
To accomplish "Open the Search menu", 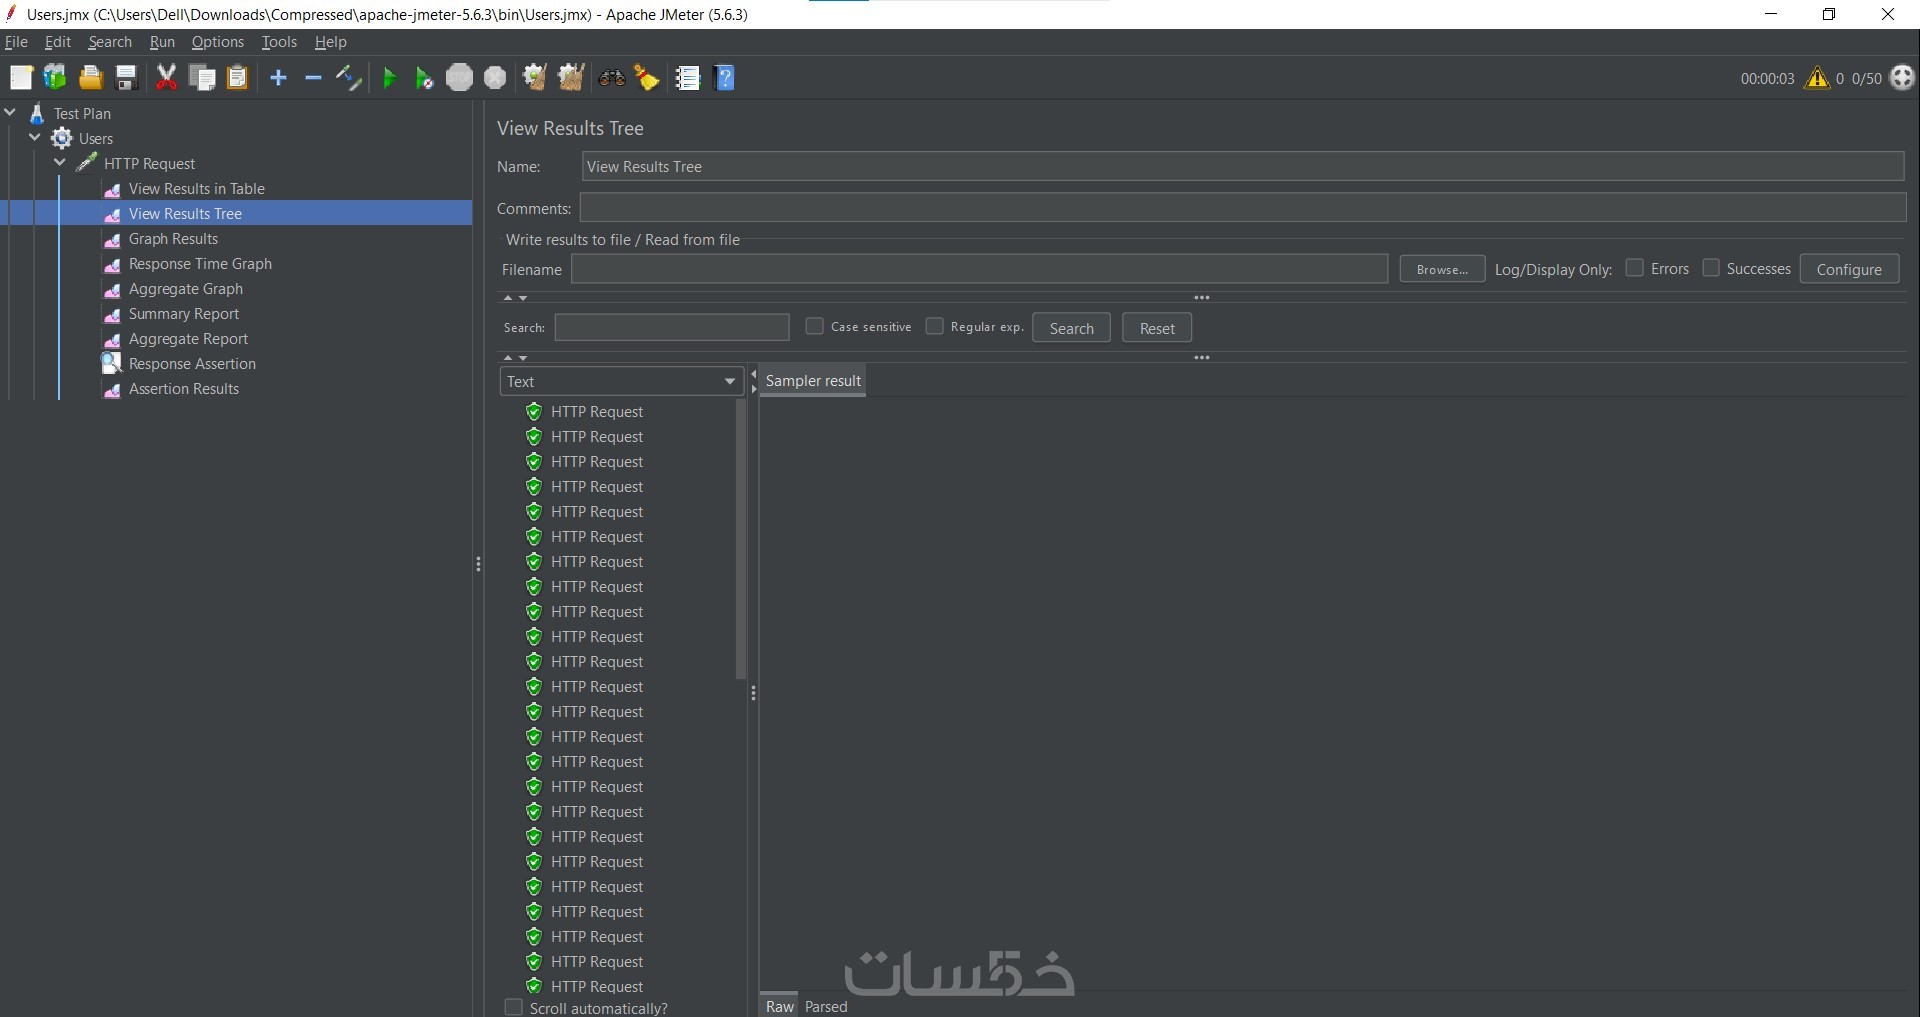I will tap(110, 42).
